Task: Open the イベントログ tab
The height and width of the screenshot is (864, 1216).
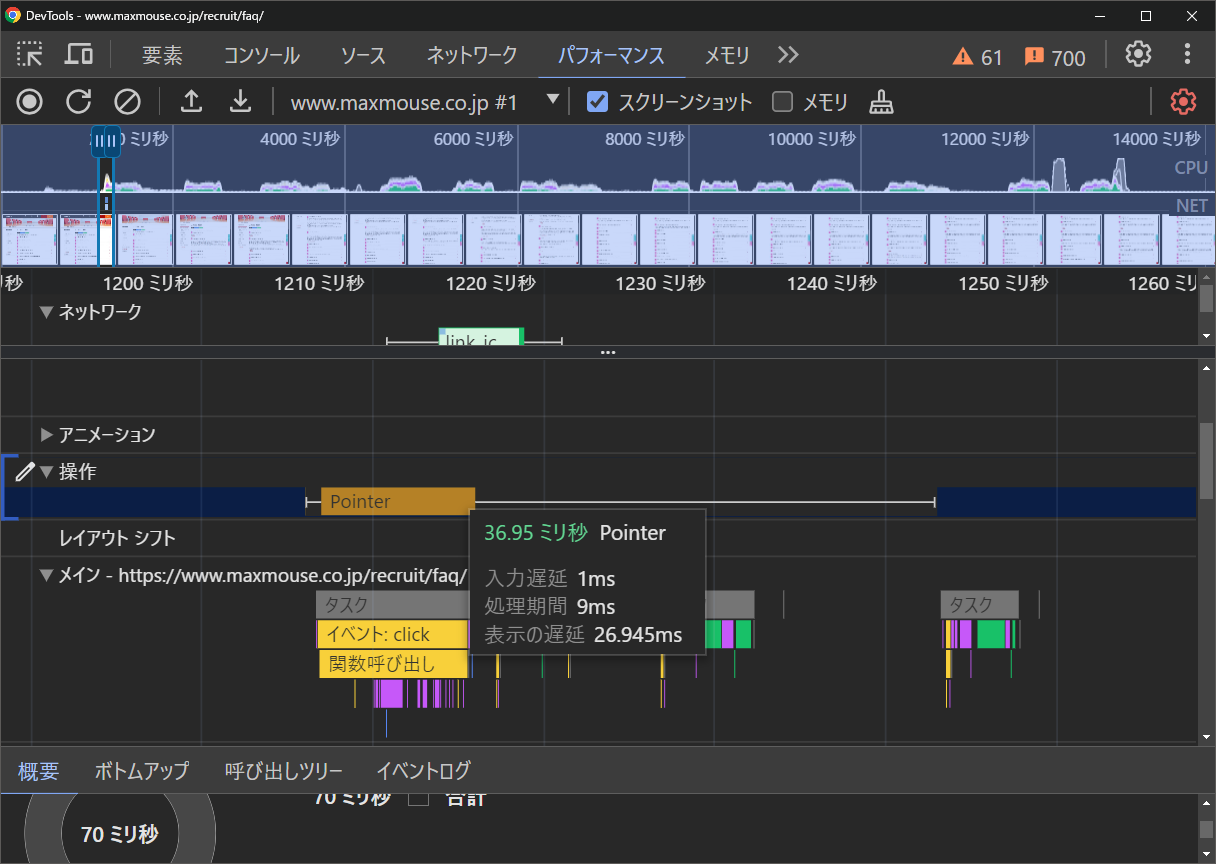Action: (x=423, y=771)
